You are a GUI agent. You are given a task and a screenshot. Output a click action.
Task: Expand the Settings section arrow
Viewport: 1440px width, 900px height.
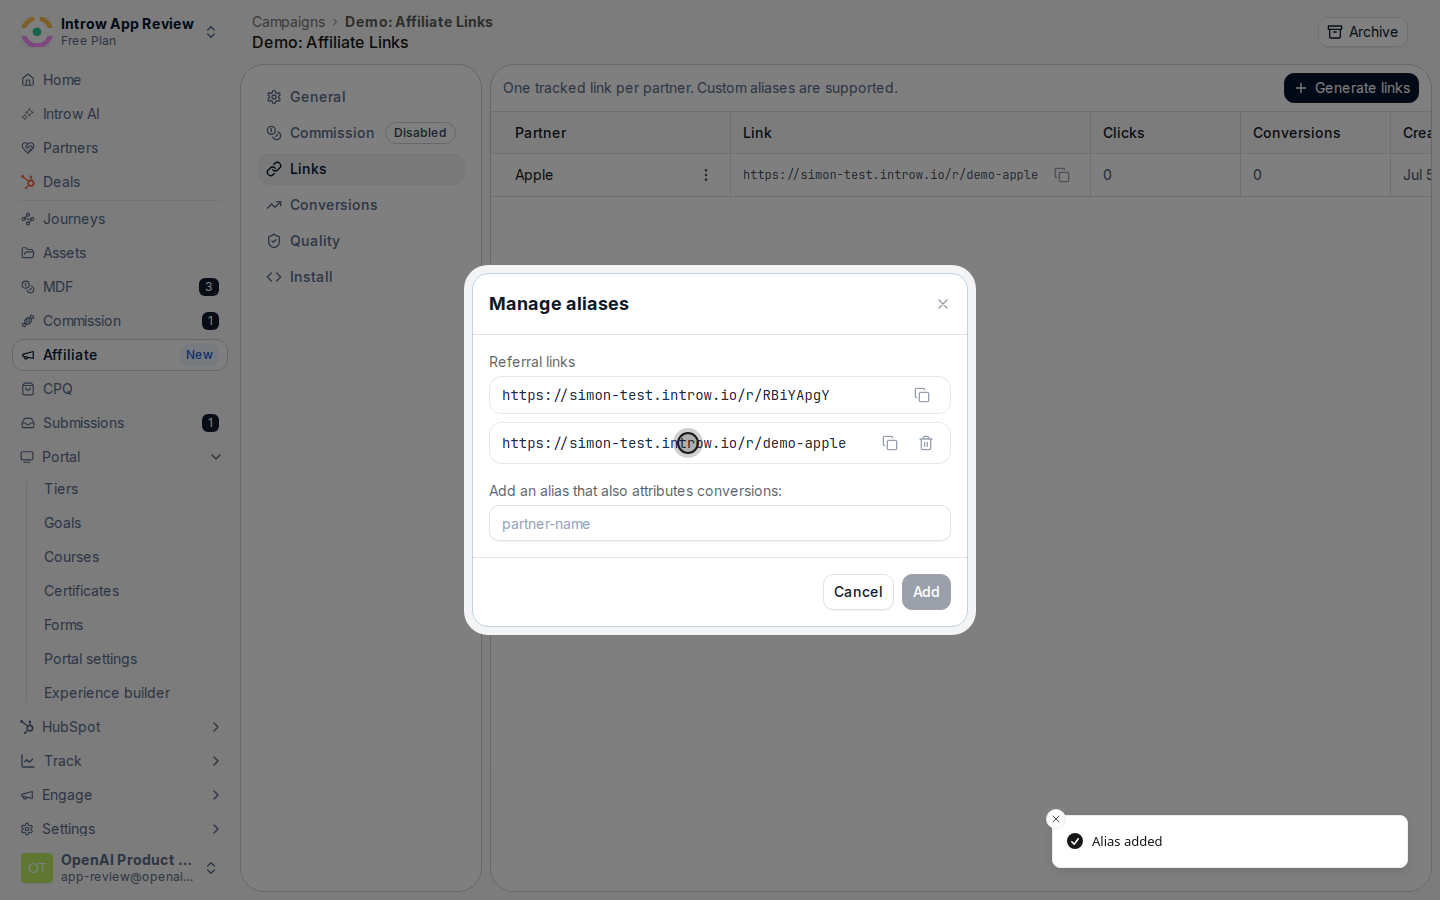coord(216,829)
